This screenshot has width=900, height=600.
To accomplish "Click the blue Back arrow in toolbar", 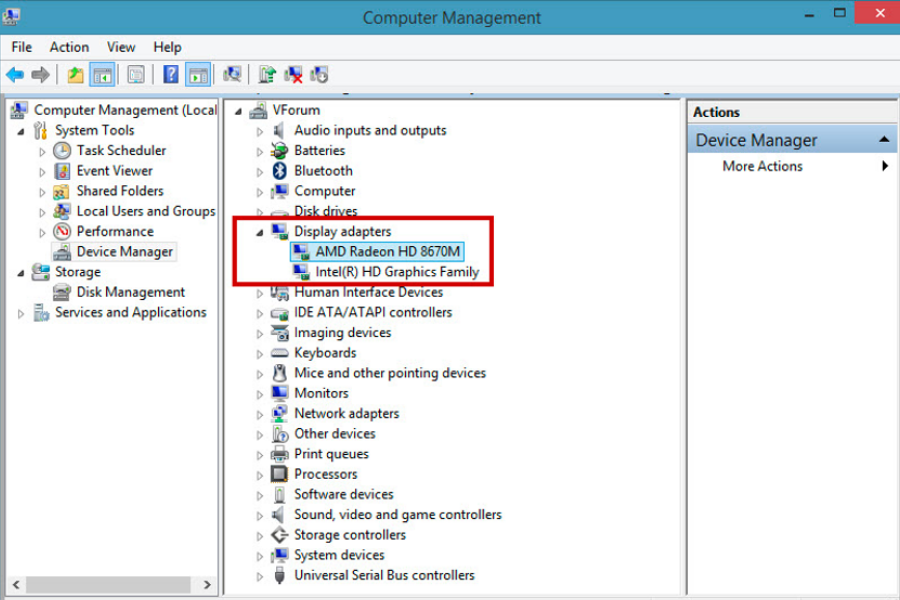I will click(x=15, y=75).
